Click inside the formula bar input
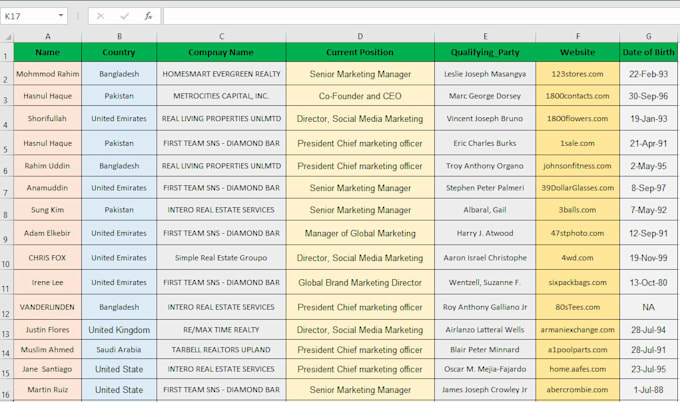This screenshot has height=403, width=680. pos(422,16)
